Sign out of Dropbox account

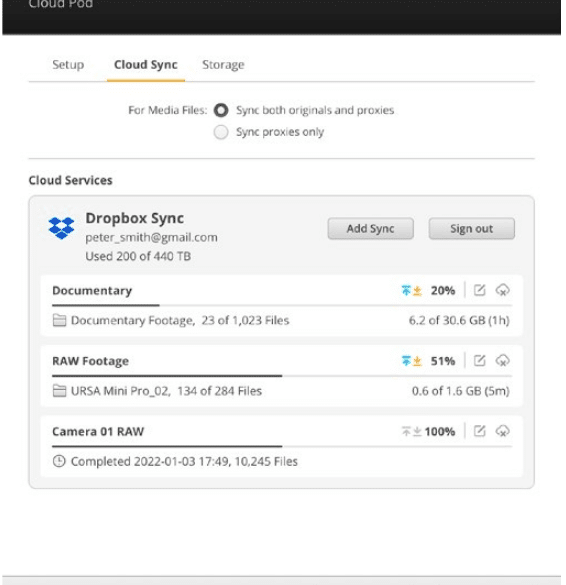(472, 228)
